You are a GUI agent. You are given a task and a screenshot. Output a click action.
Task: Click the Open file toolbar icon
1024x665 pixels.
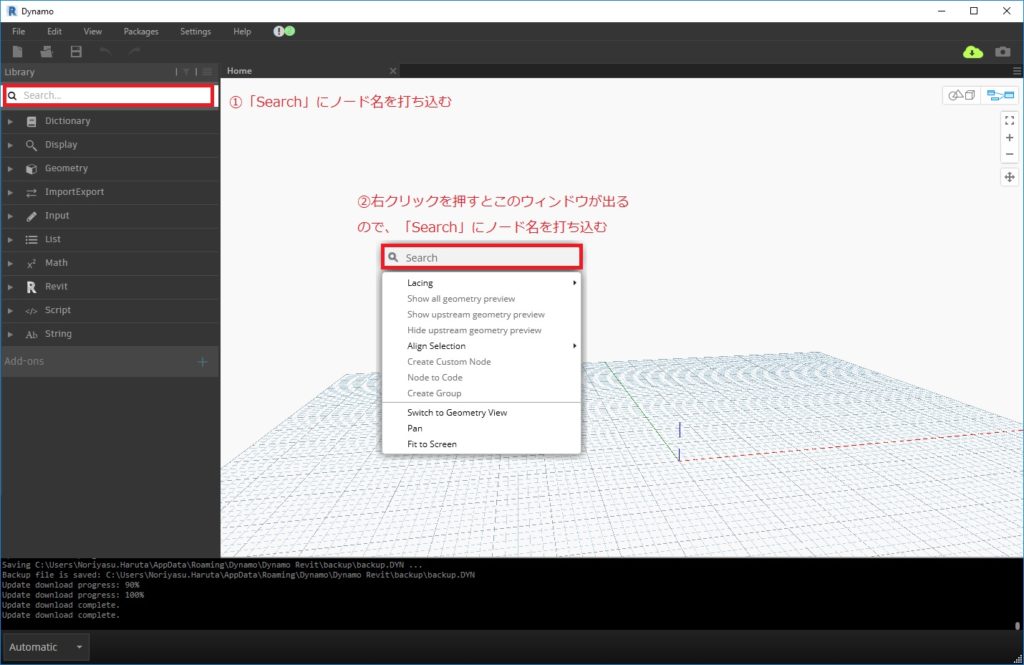pos(46,52)
